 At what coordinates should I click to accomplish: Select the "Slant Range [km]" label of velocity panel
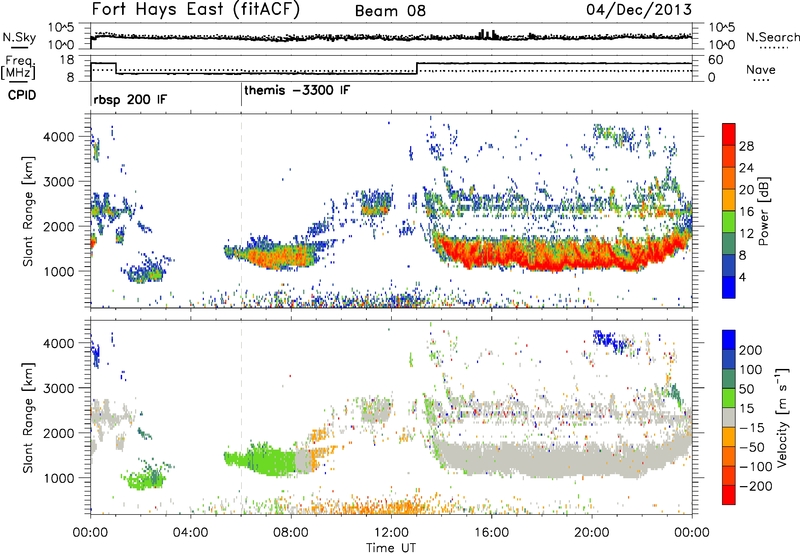28,417
